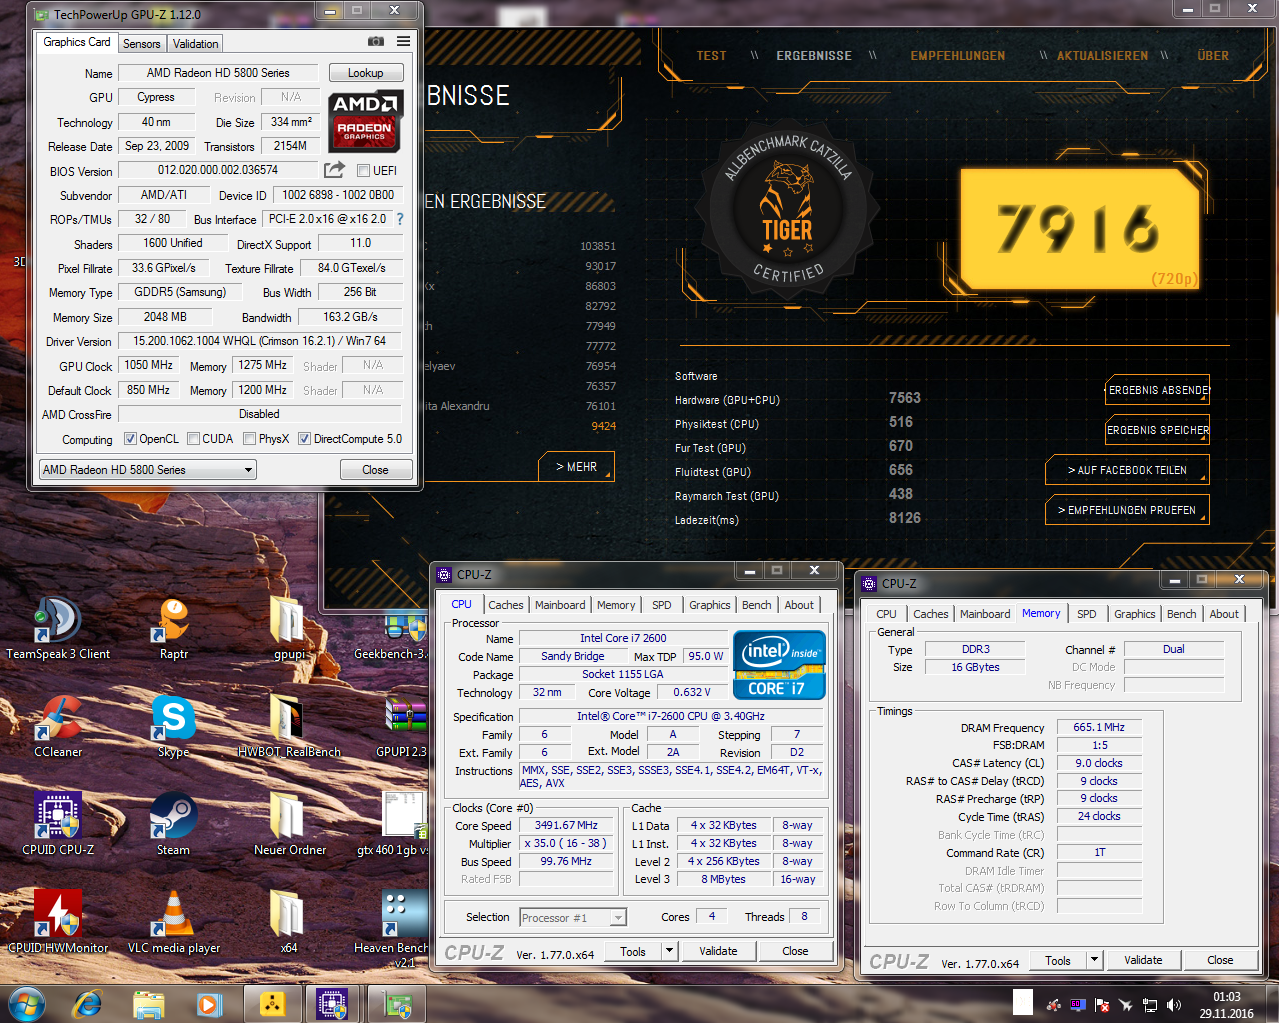Open the HWBOT_RealBench folder icon

coord(289,726)
